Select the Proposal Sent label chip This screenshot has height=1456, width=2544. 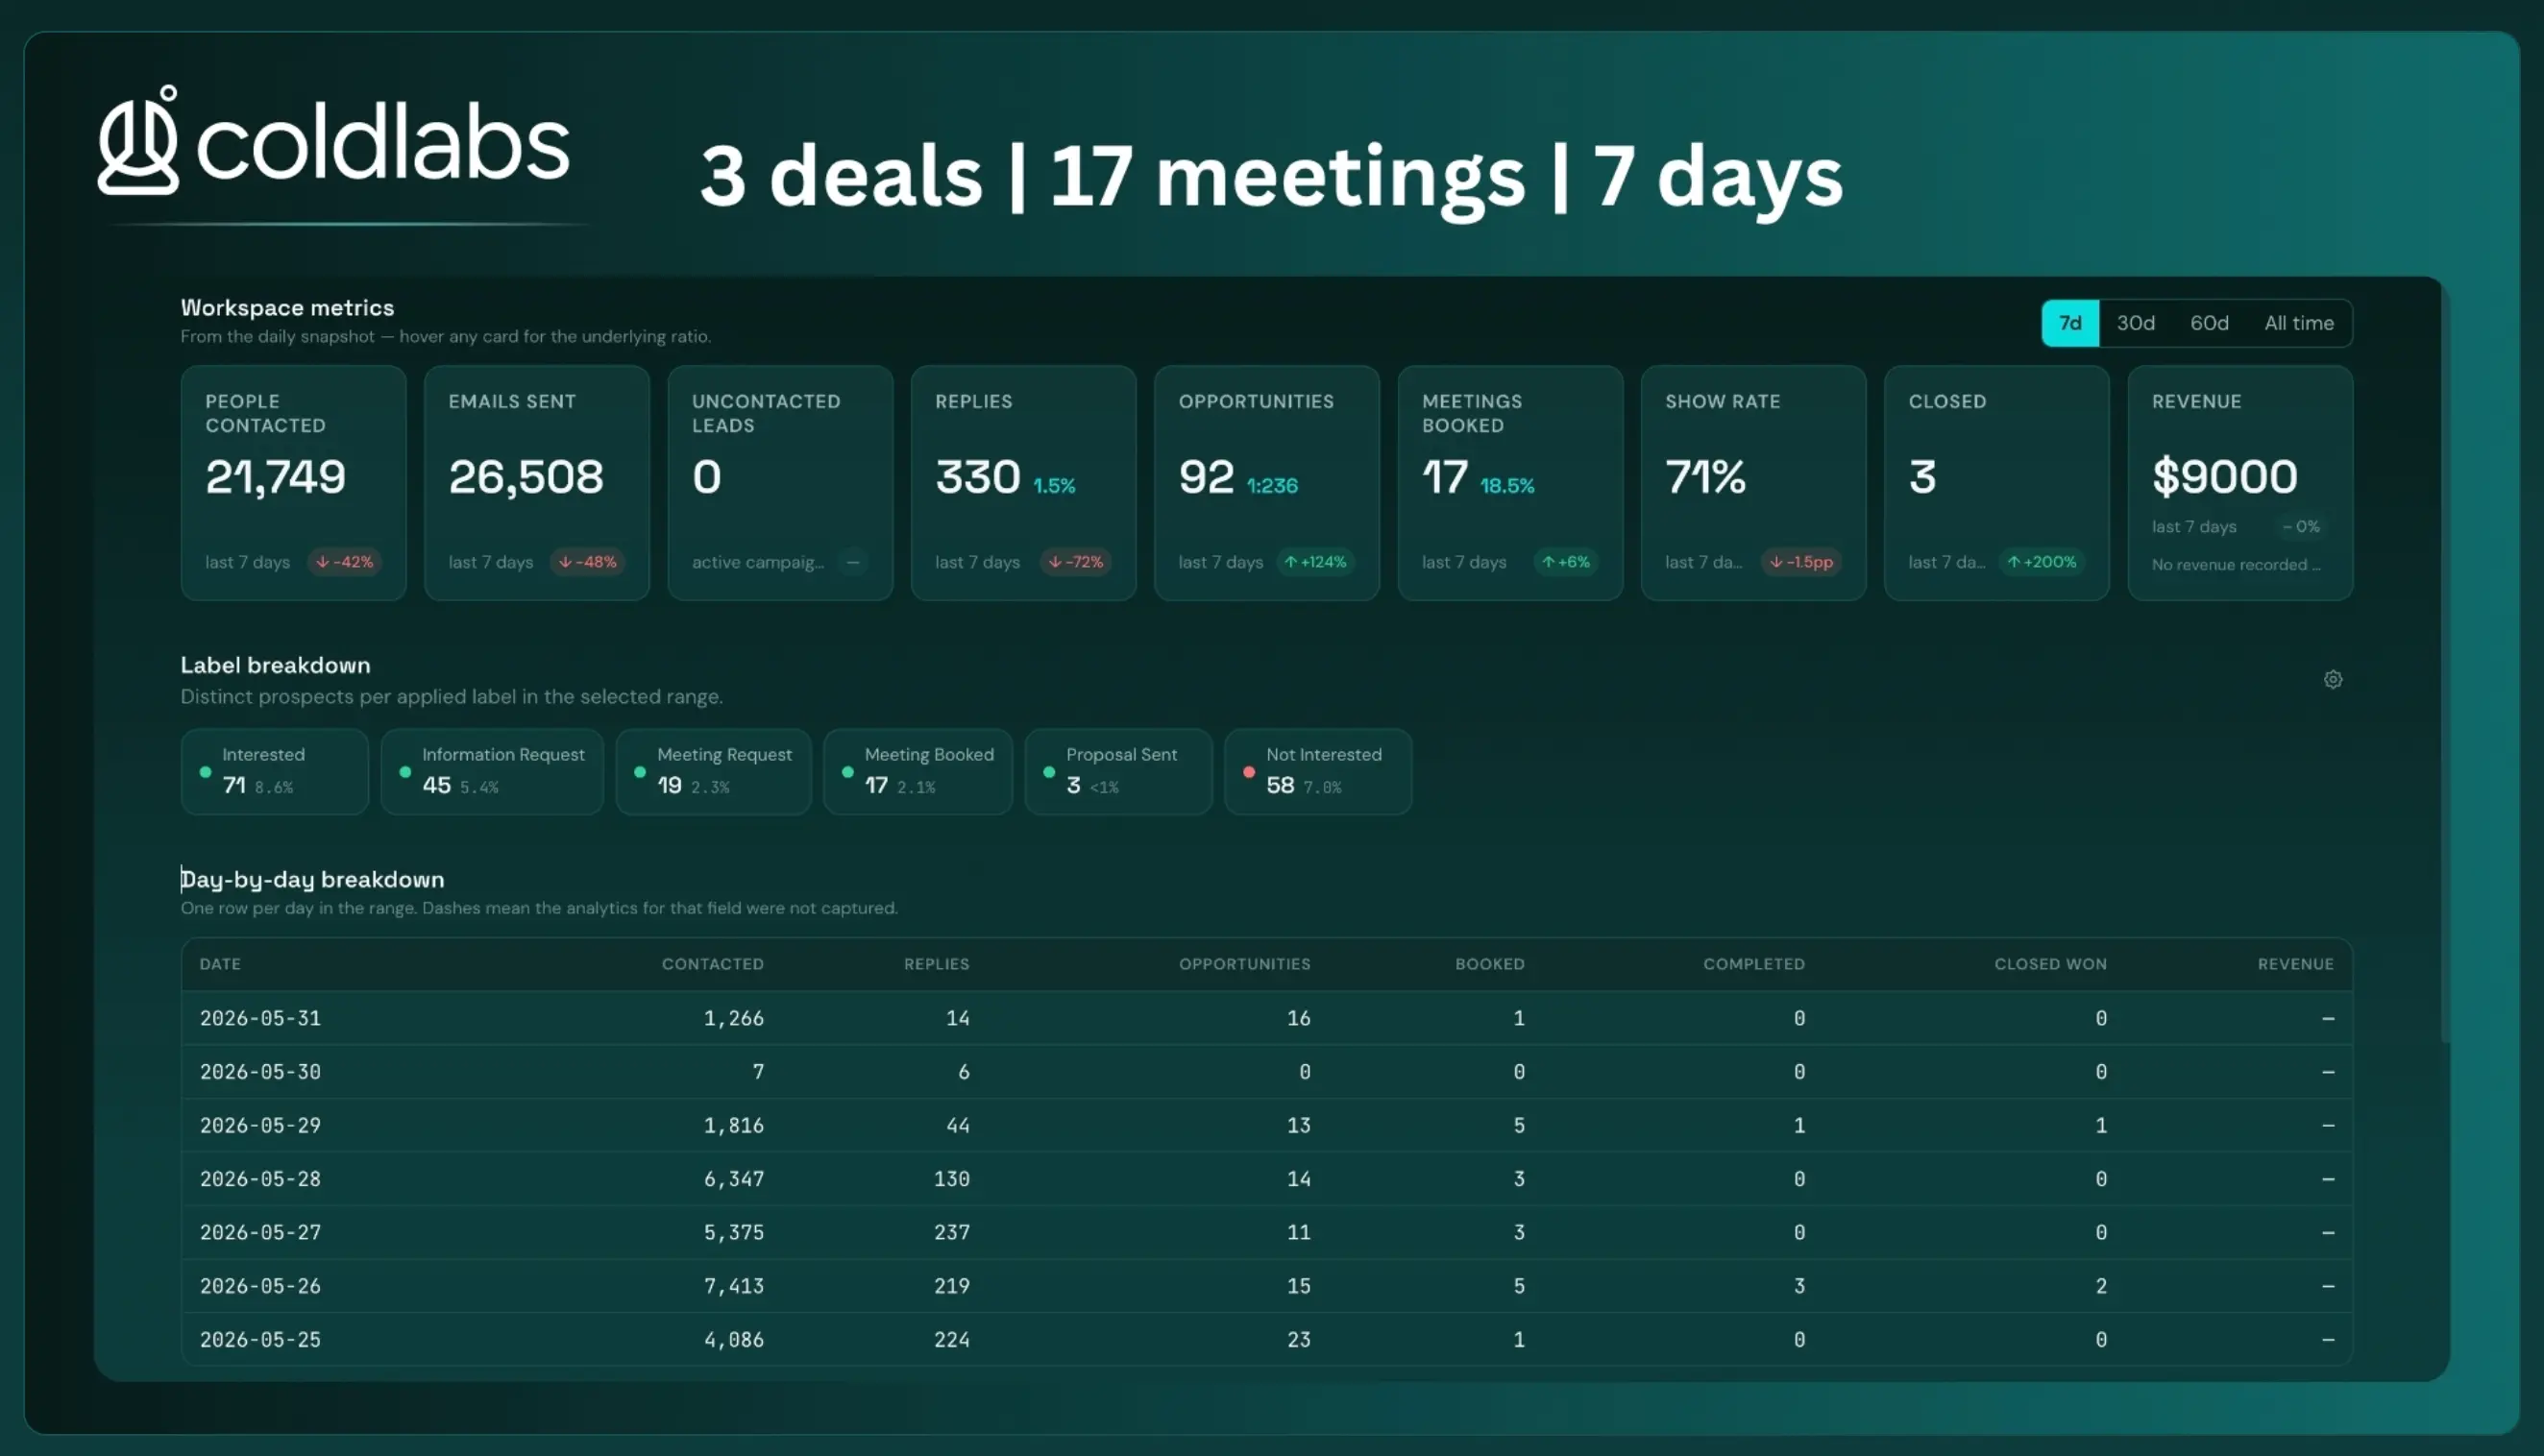[x=1118, y=771]
